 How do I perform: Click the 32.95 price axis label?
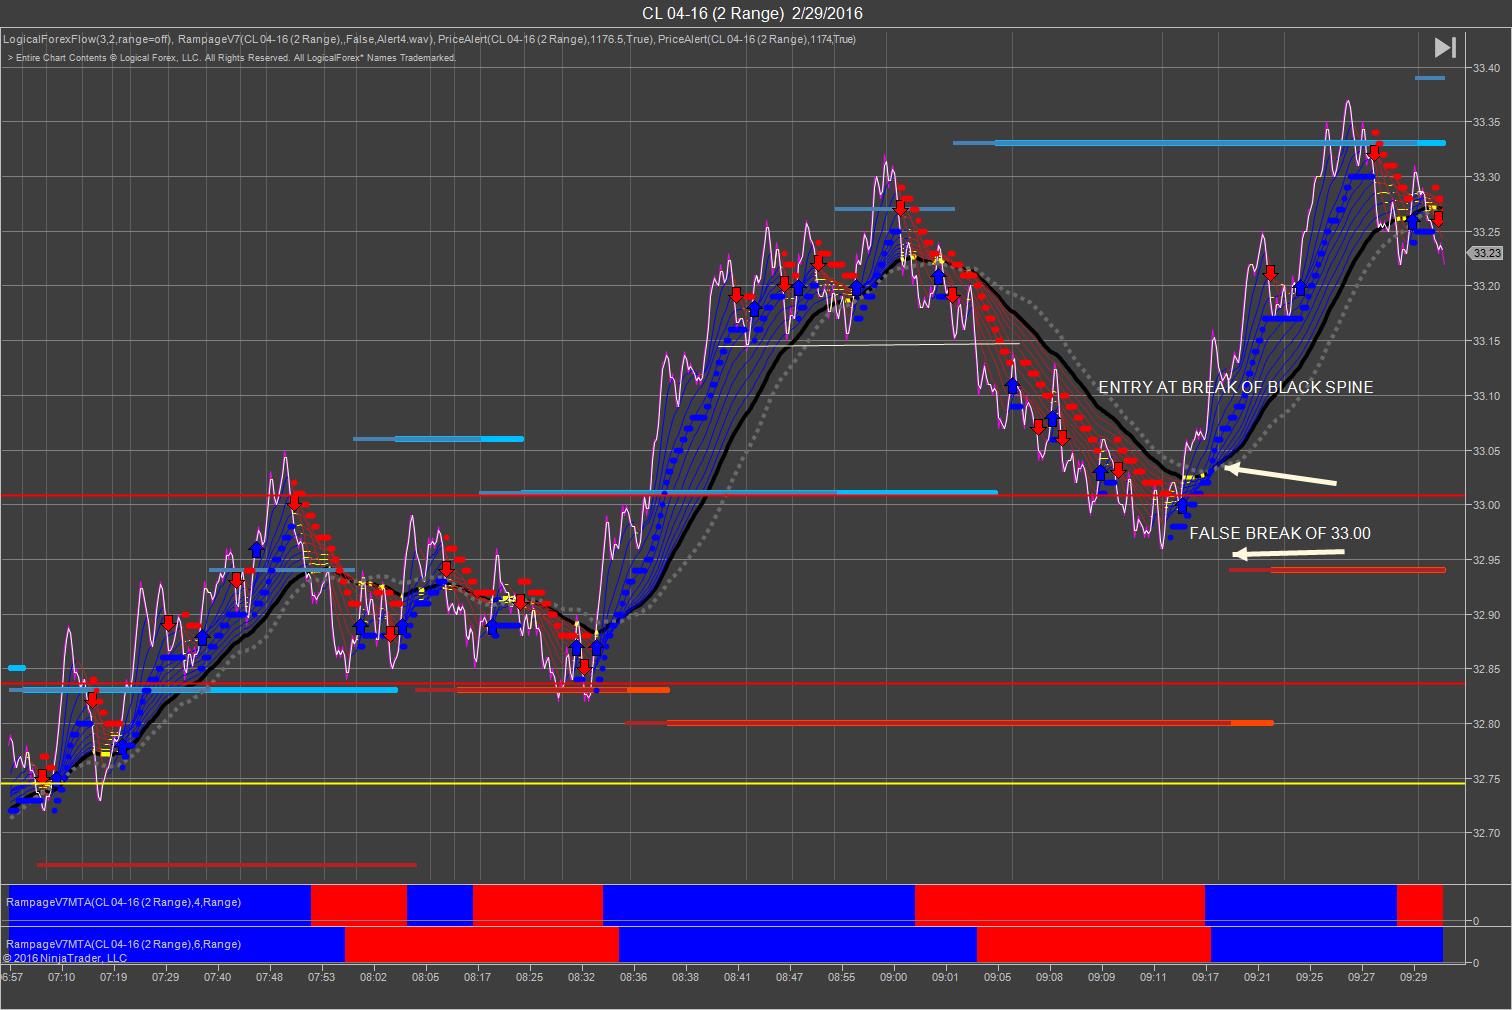[1486, 560]
